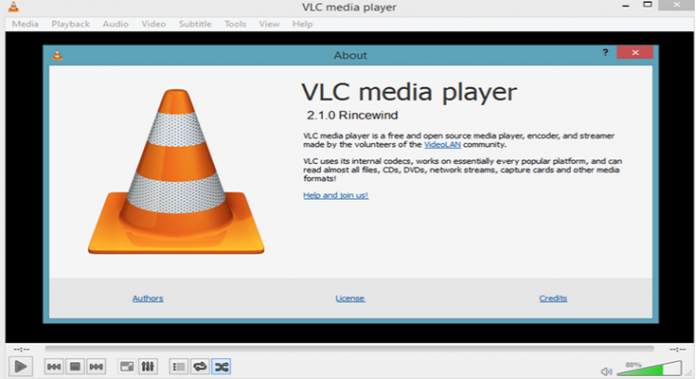Skip to previous media track
The width and height of the screenshot is (696, 379).
coord(54,367)
